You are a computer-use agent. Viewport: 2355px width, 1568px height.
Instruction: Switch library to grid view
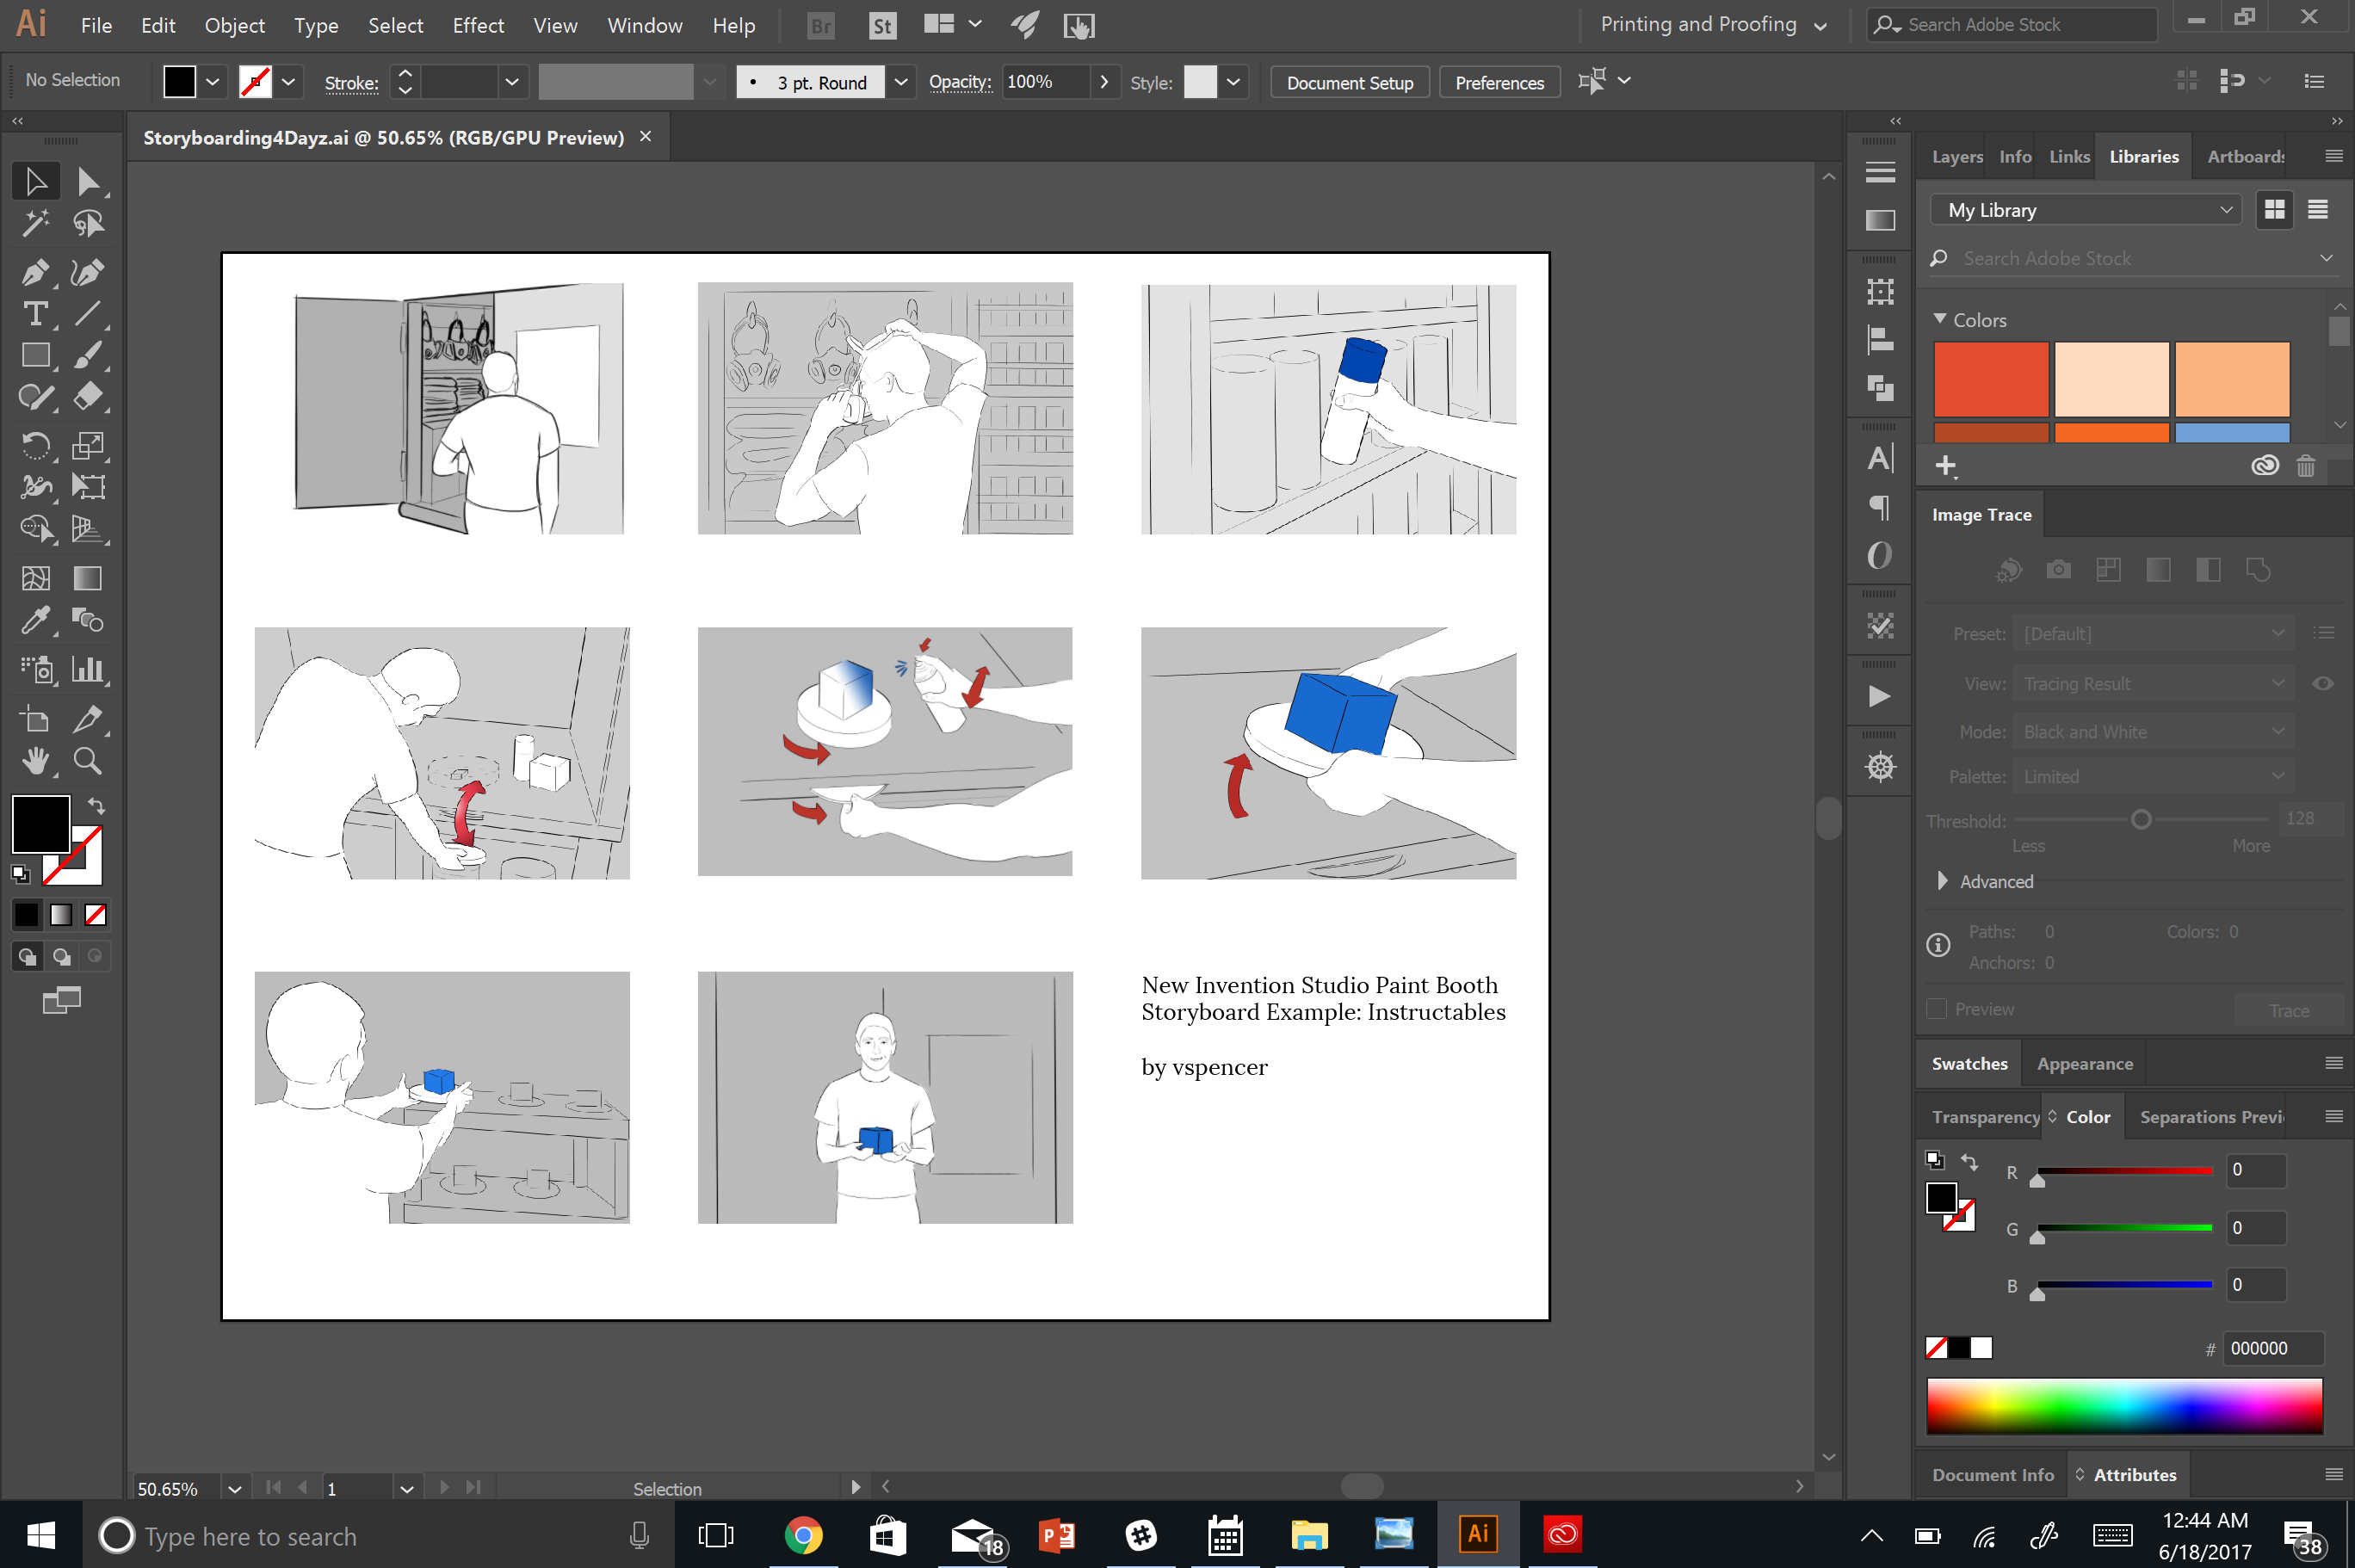pyautogui.click(x=2274, y=209)
